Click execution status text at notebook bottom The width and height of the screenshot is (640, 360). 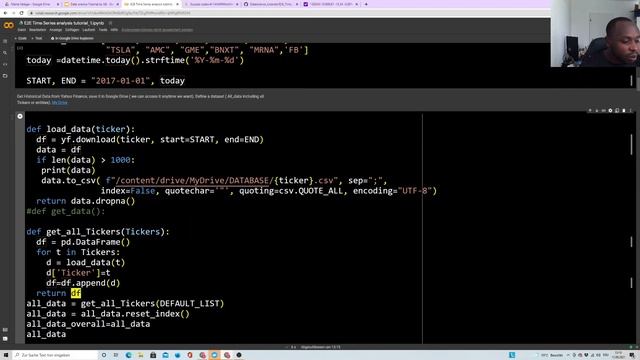click(x=320, y=347)
